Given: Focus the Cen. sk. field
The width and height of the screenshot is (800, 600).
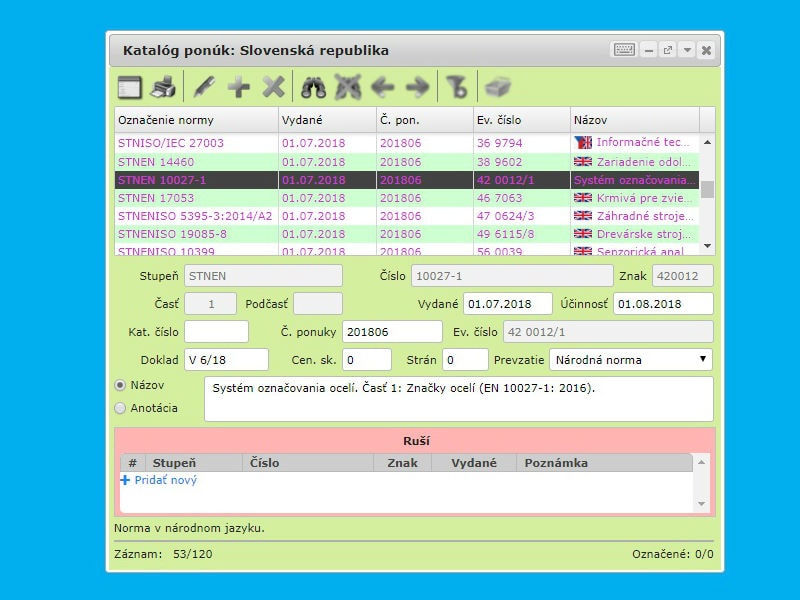Looking at the screenshot, I should [367, 360].
